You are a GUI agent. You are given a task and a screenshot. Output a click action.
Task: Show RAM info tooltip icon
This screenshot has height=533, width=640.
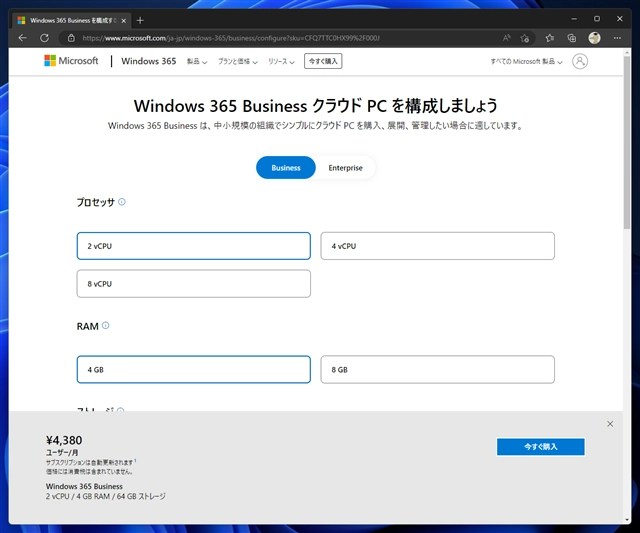click(105, 325)
